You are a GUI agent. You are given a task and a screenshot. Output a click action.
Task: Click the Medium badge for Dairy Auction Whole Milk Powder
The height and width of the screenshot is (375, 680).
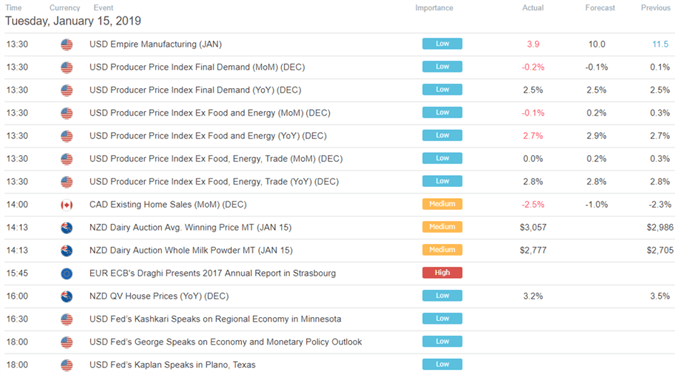pos(442,250)
